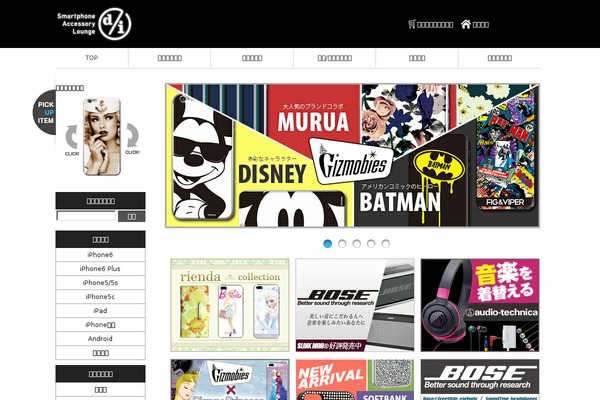Click the Gizmobies main slideshow banner
Screen dimensions: 600x400
(x=352, y=155)
